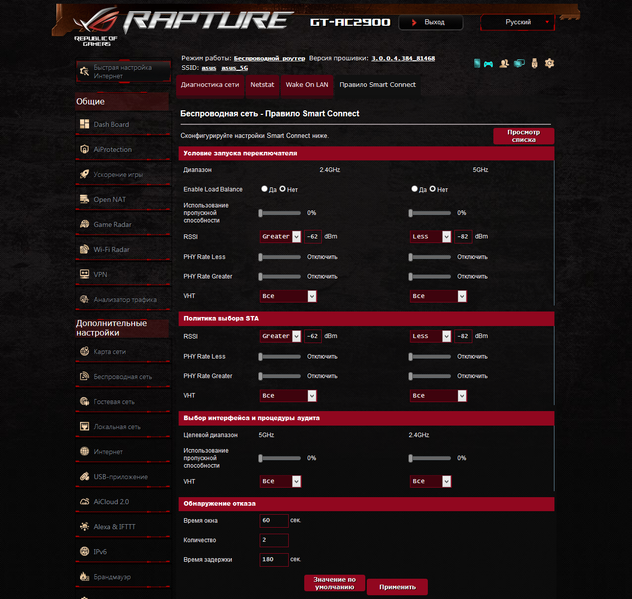The height and width of the screenshot is (599, 632).
Task: Open the Dash Board sidebar icon
Action: (x=84, y=124)
